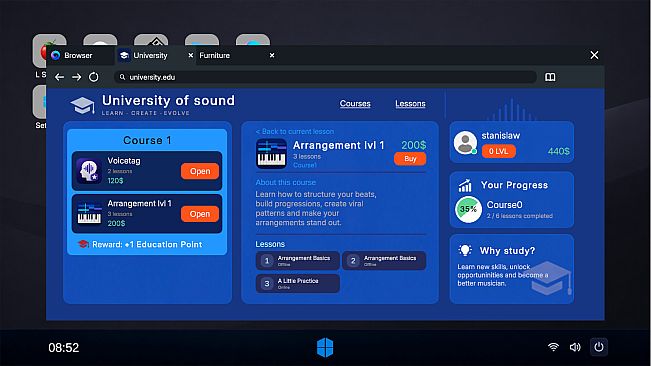Image resolution: width=651 pixels, height=366 pixels.
Task: Click the Course 1 heading
Action: (147, 141)
